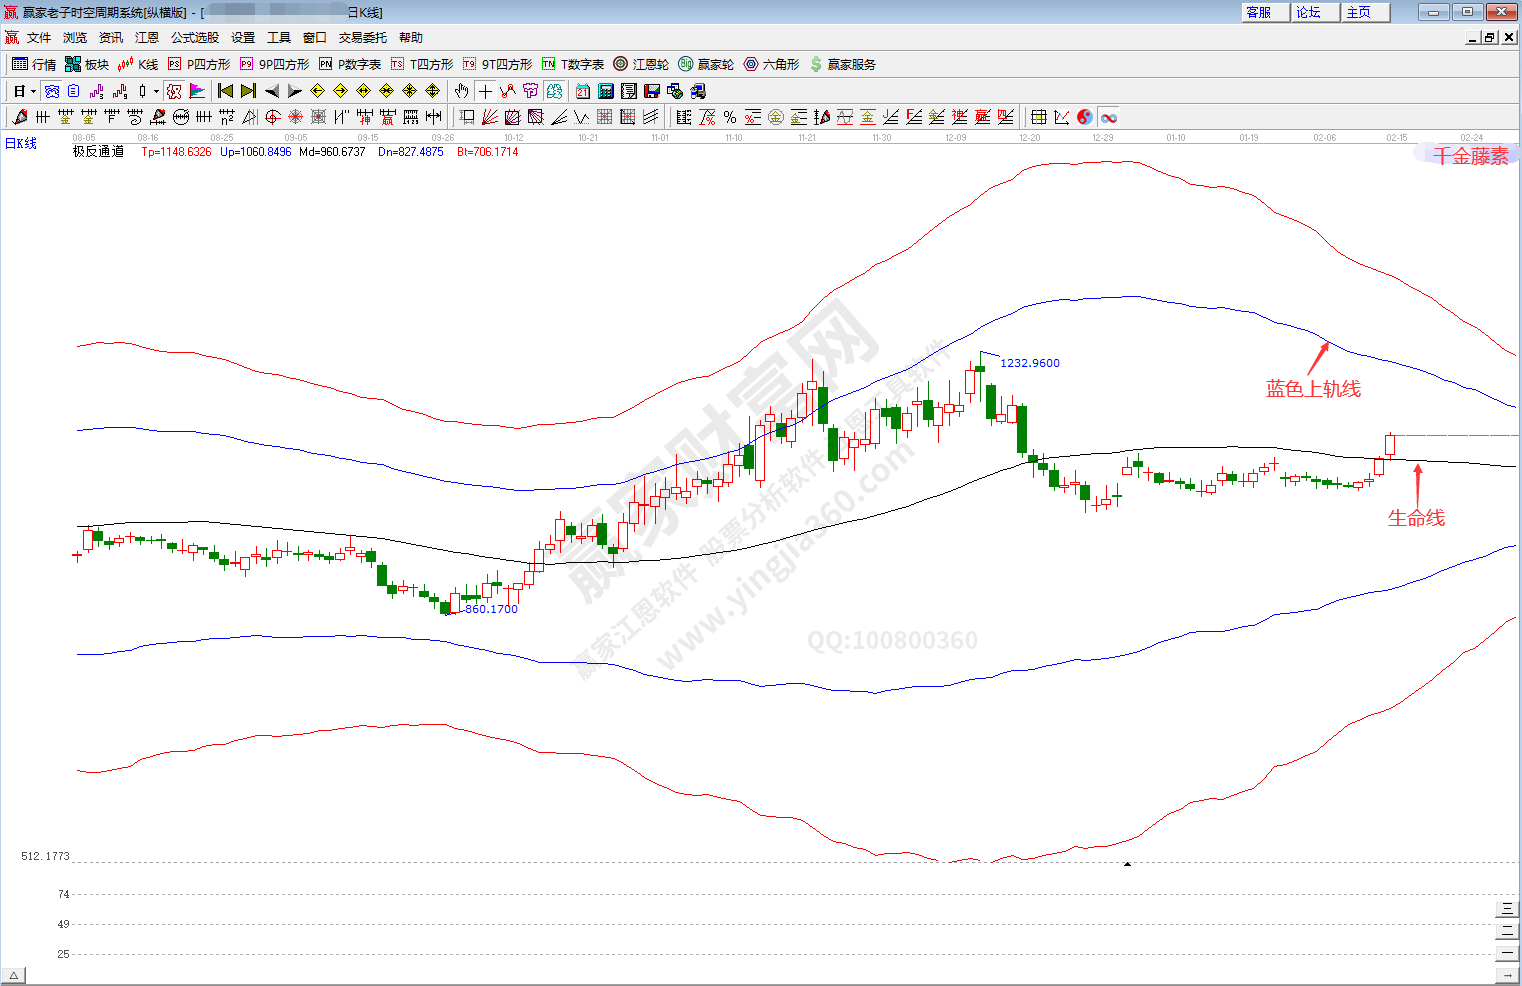Screen dimensions: 1522x986
Task: Click the yin-yang taiji icon
Action: (x=1085, y=117)
